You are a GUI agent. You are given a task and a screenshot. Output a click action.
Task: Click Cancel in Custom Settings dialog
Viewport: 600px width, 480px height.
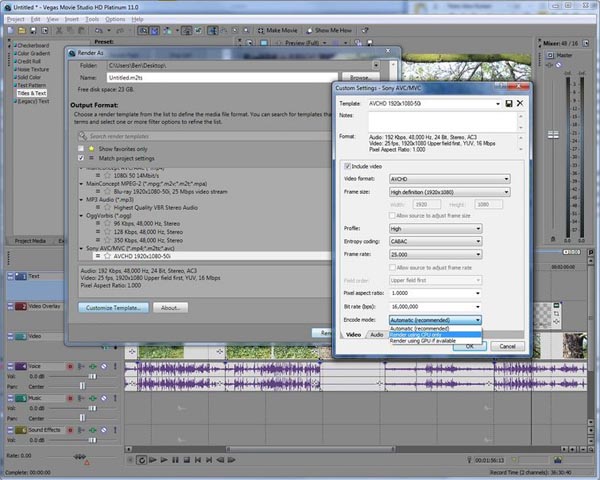click(x=507, y=346)
